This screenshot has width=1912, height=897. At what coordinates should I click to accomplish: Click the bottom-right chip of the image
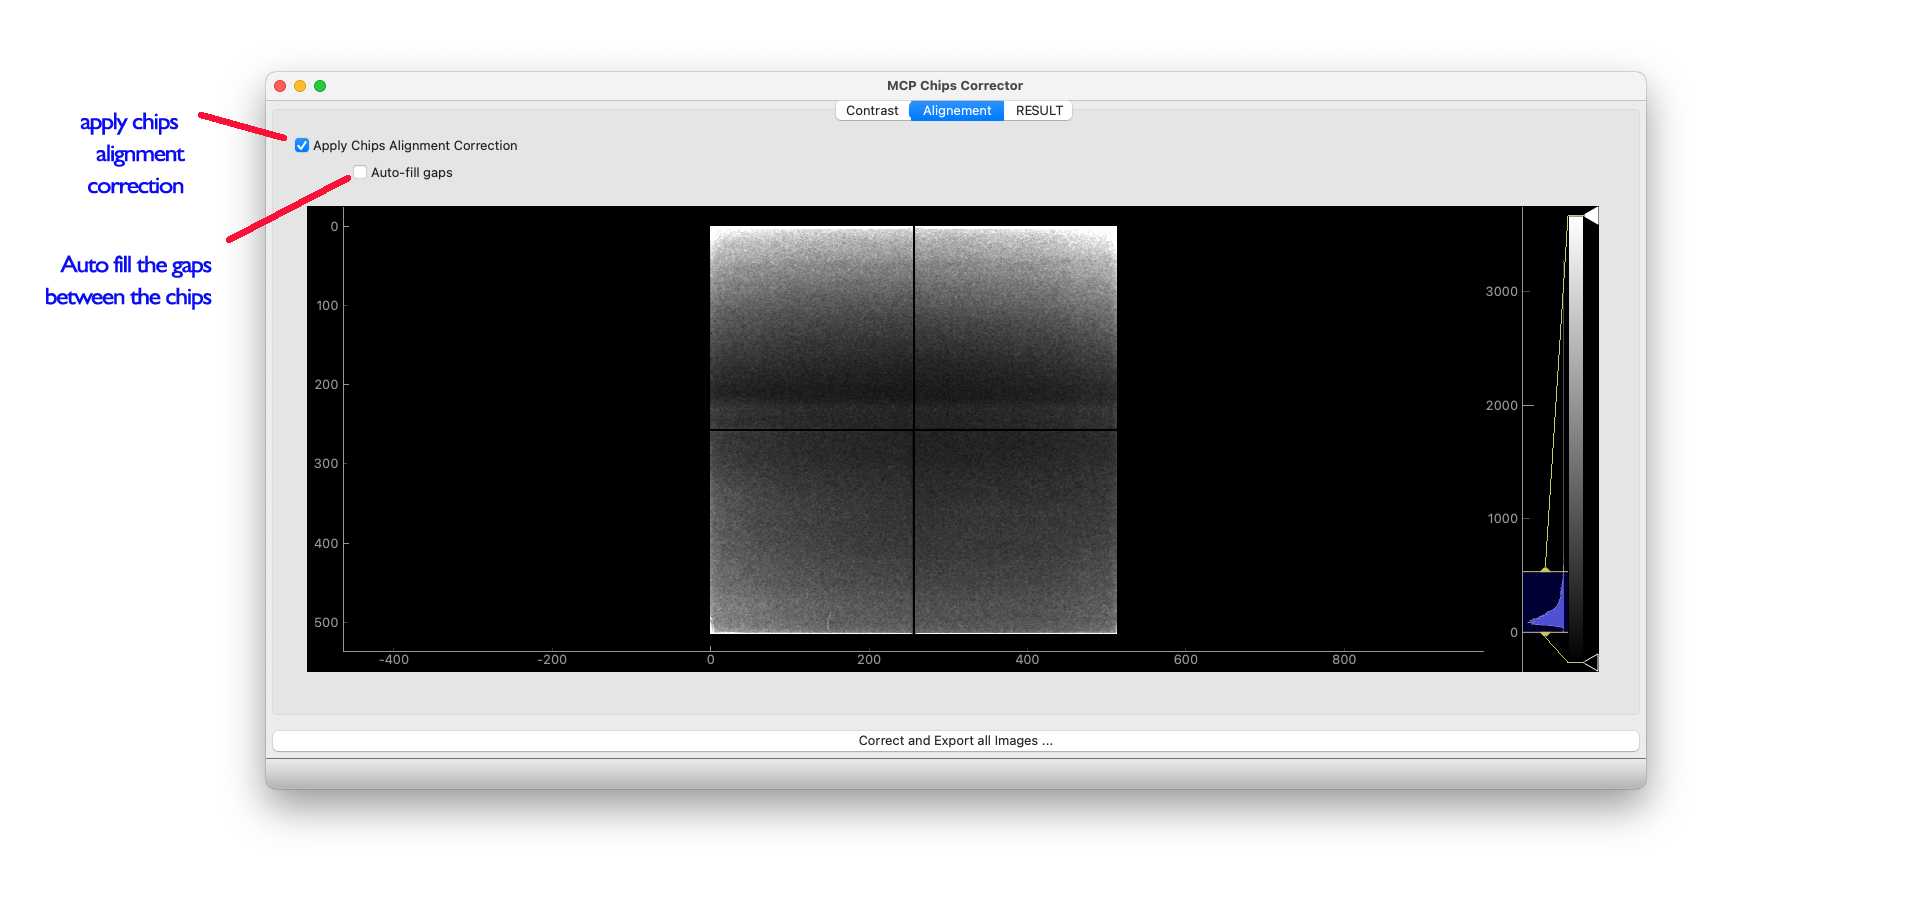click(1016, 532)
